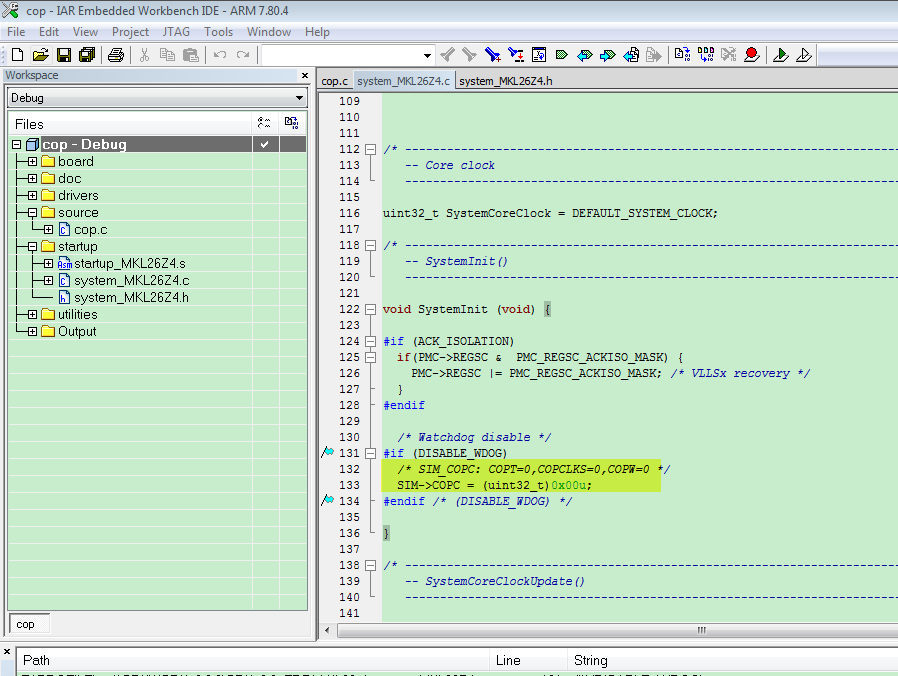This screenshot has height=676, width=898.
Task: Expand the cop.c file node
Action: click(48, 230)
